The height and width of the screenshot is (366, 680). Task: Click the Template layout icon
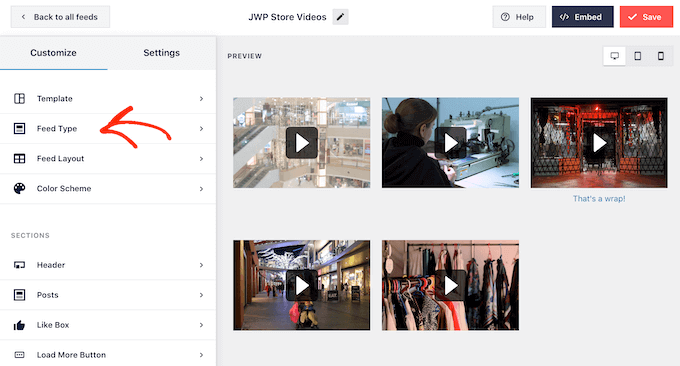click(x=20, y=98)
